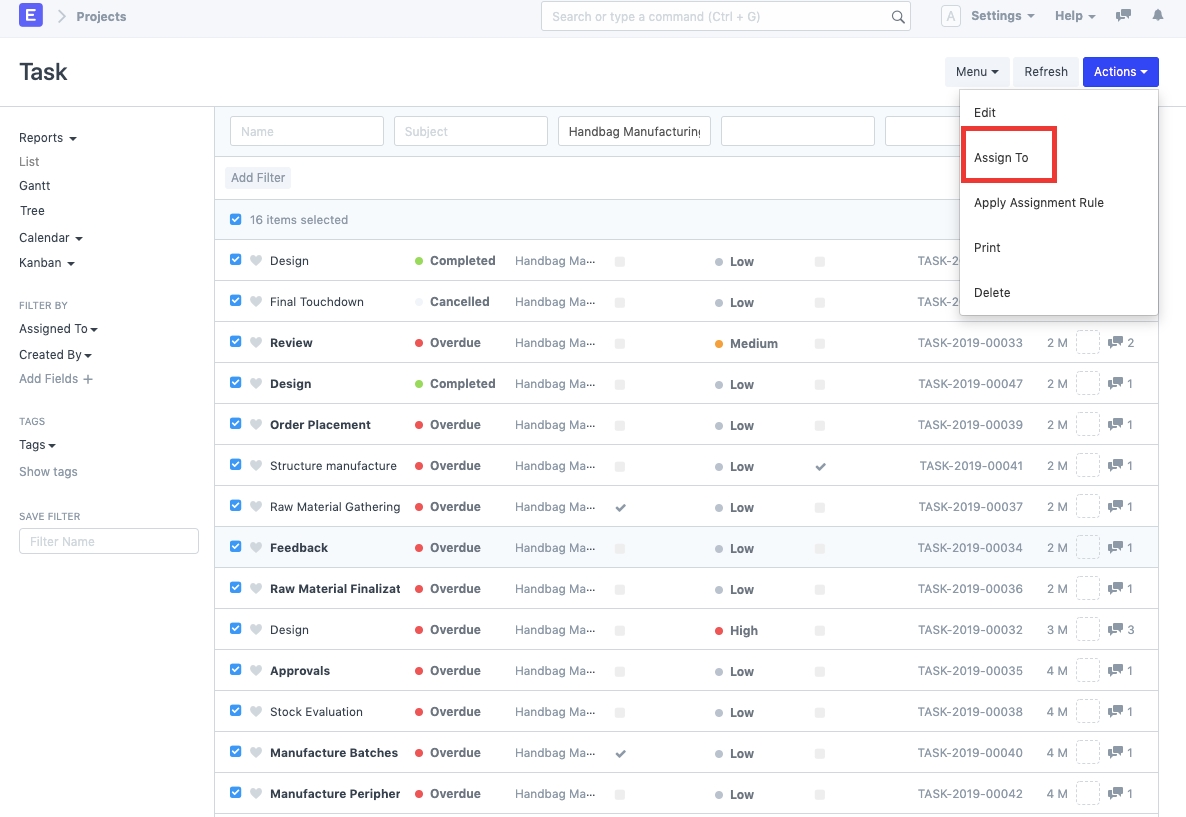Open the Settings dropdown in navbar
Viewport: 1186px width, 817px height.
pyautogui.click(x=1002, y=16)
